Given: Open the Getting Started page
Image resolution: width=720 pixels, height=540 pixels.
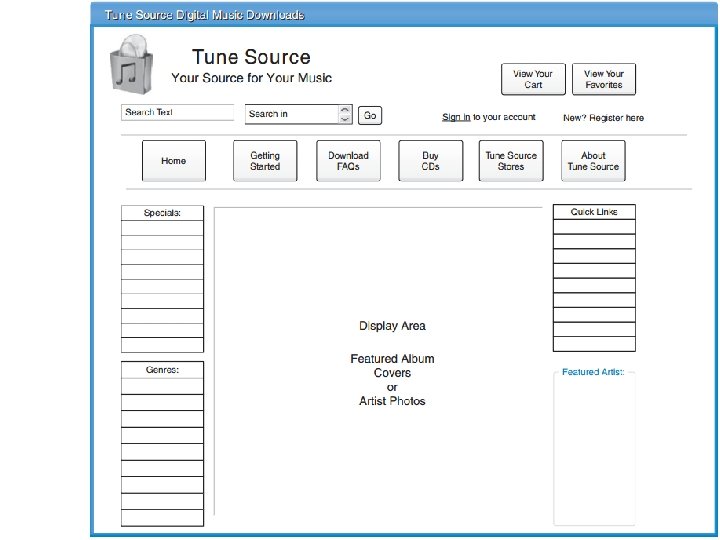Looking at the screenshot, I should tap(265, 161).
